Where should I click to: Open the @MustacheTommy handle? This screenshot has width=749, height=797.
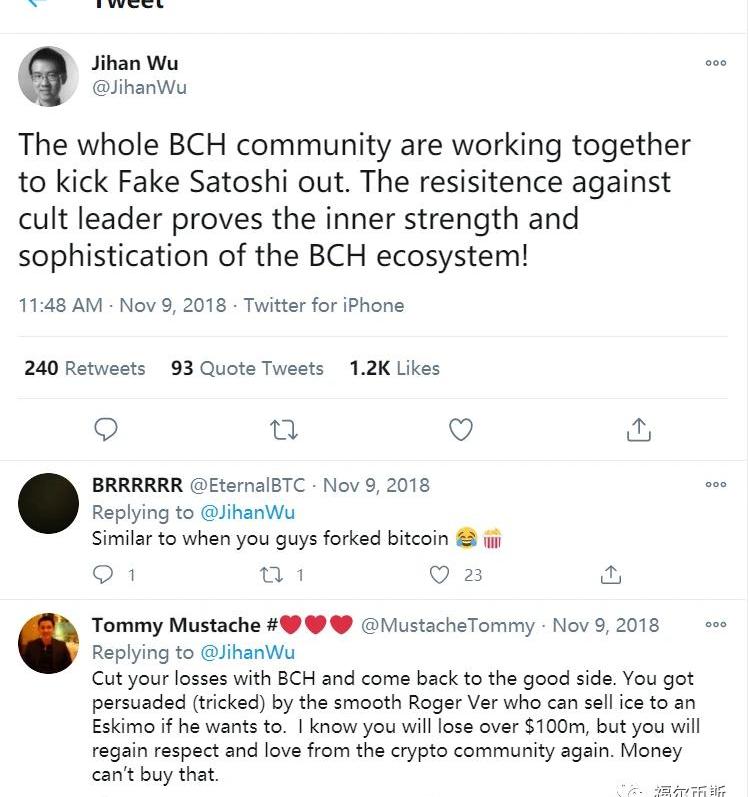[x=447, y=625]
